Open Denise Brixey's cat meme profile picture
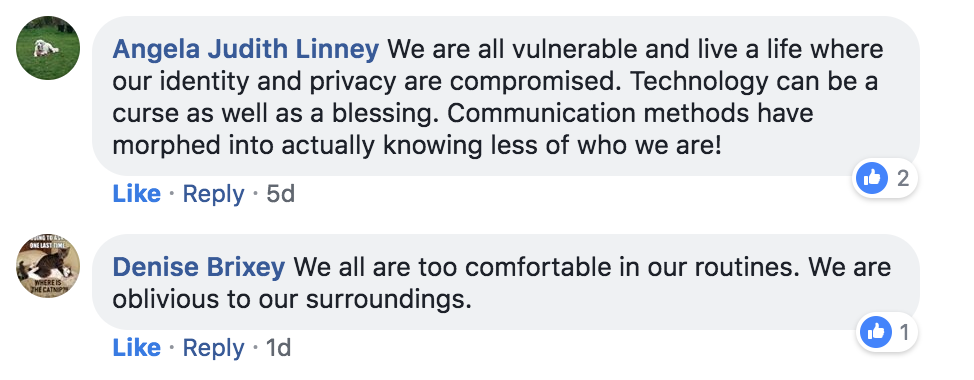This screenshot has width=974, height=380. click(x=48, y=266)
